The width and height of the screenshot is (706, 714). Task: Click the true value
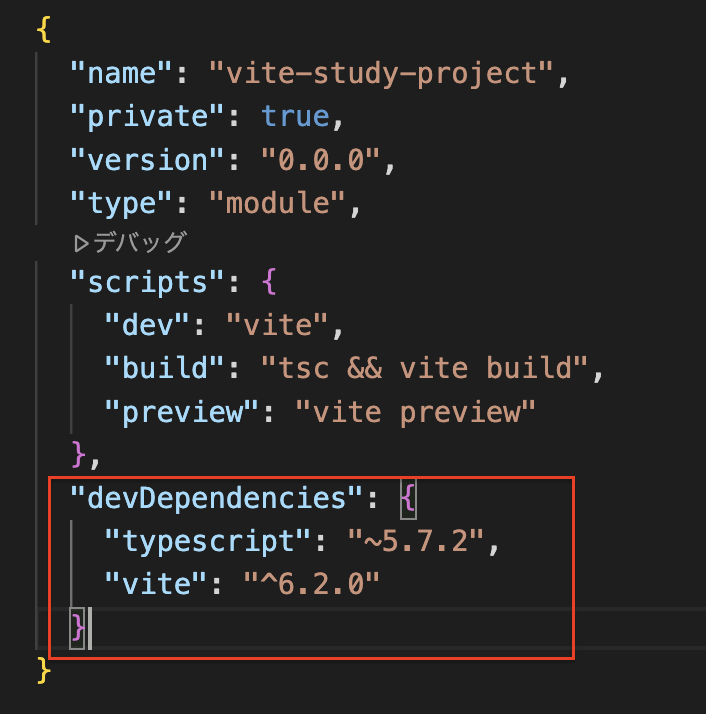pos(296,116)
